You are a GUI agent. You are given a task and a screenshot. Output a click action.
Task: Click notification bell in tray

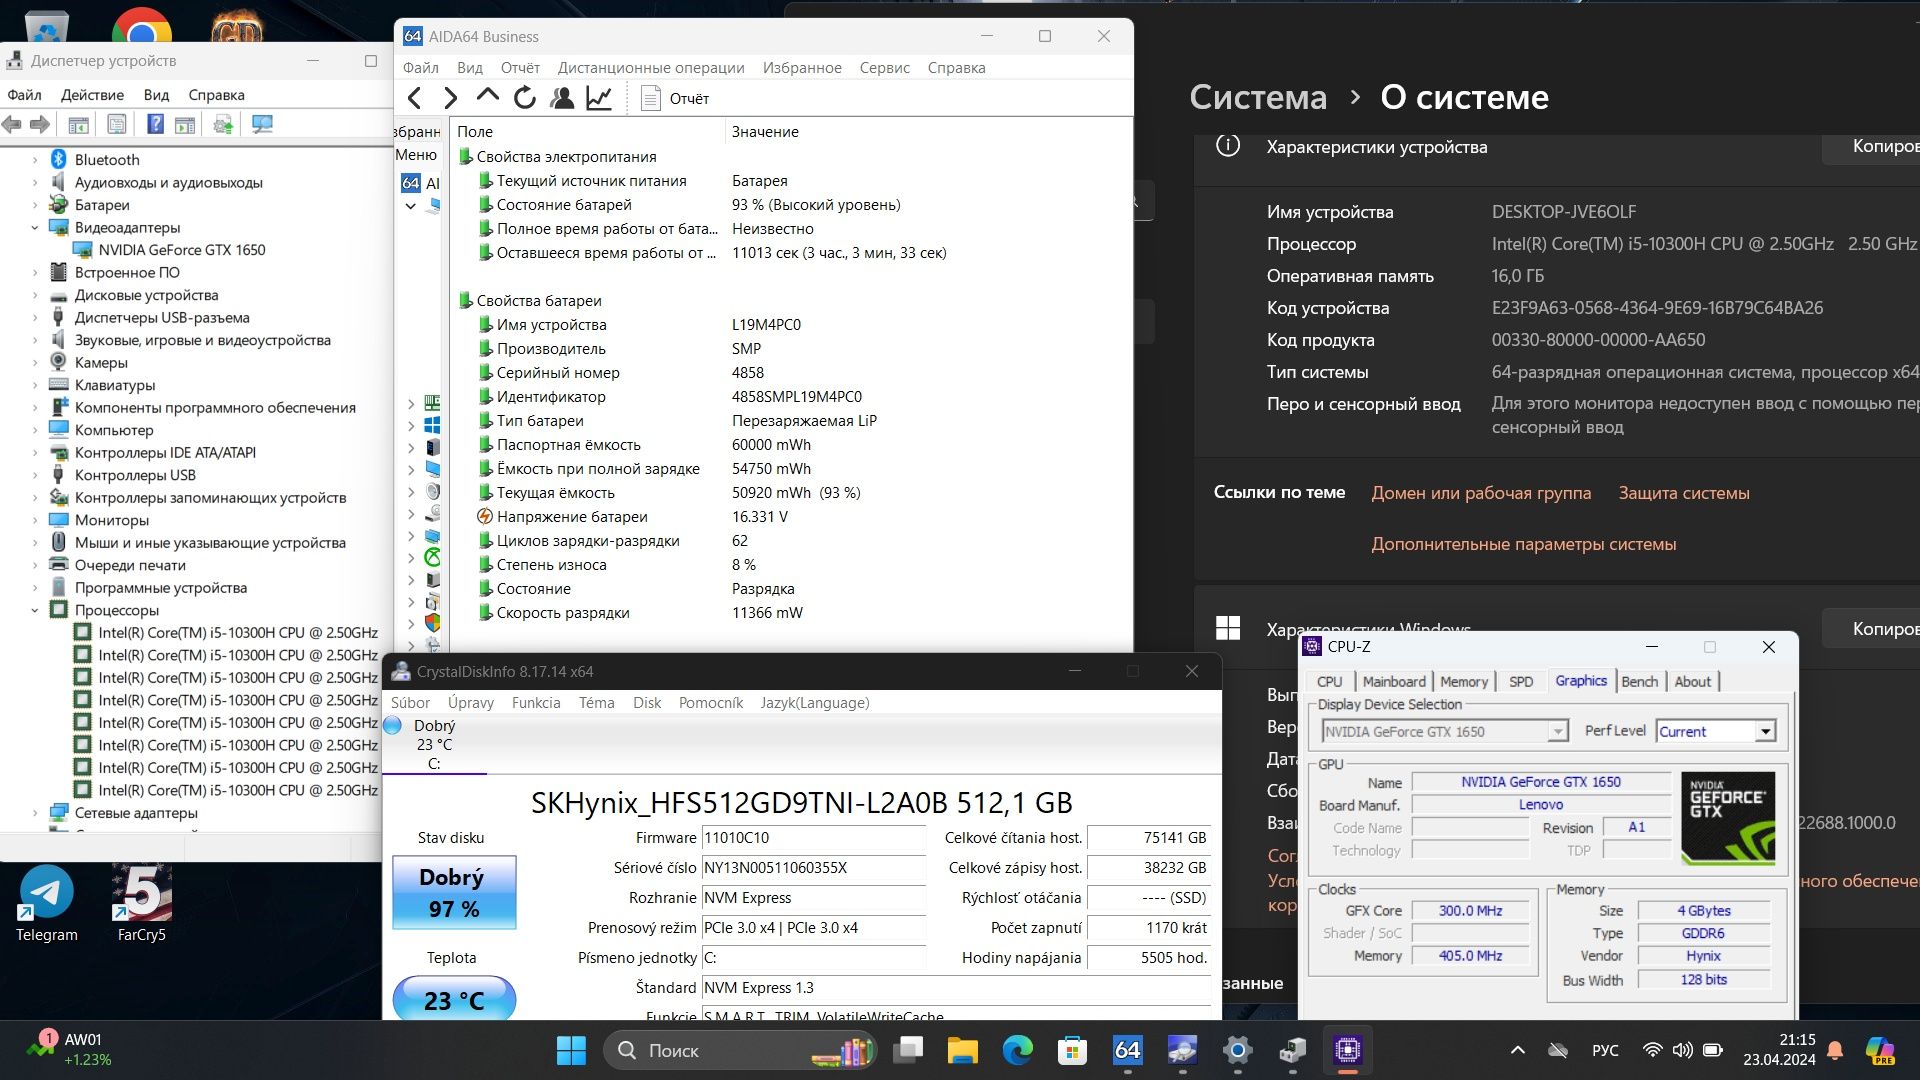pos(1835,1050)
